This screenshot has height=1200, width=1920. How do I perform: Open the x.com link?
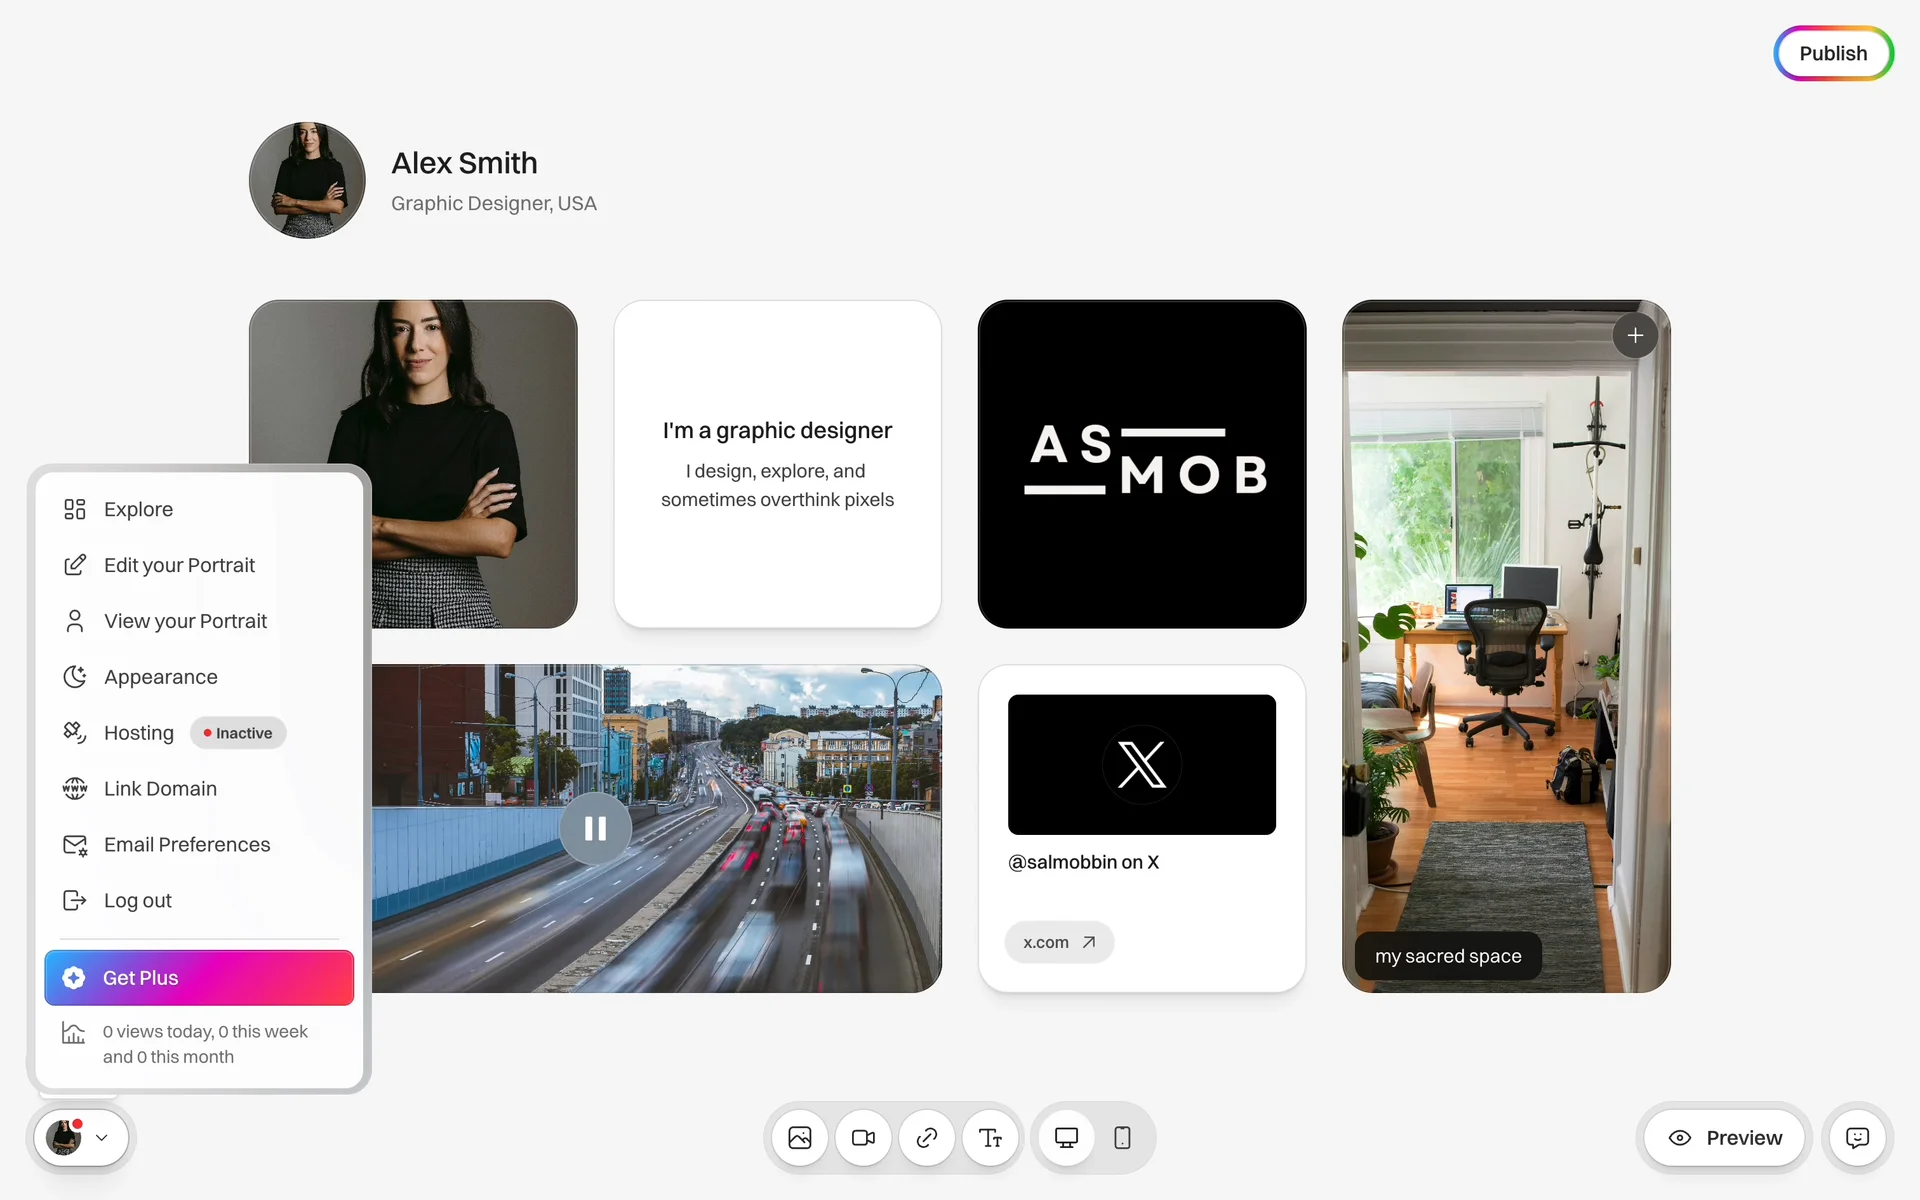1059,942
